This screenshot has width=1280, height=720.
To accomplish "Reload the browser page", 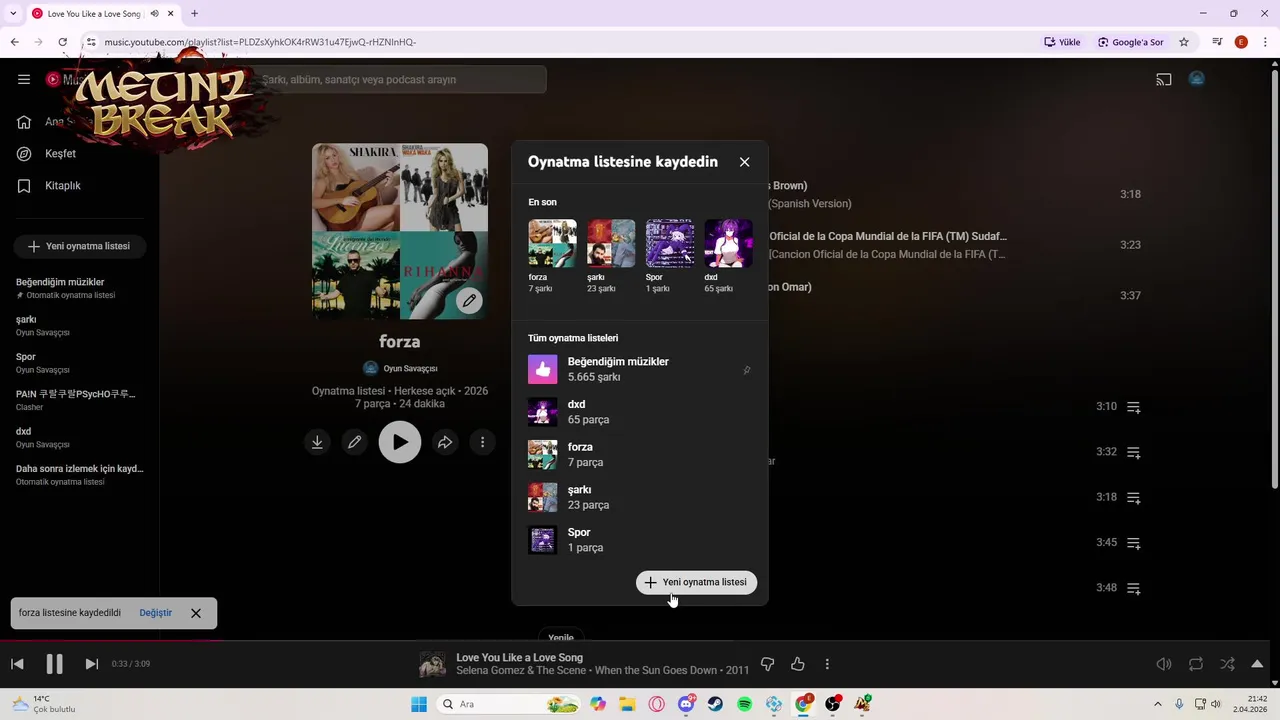I will point(62,42).
